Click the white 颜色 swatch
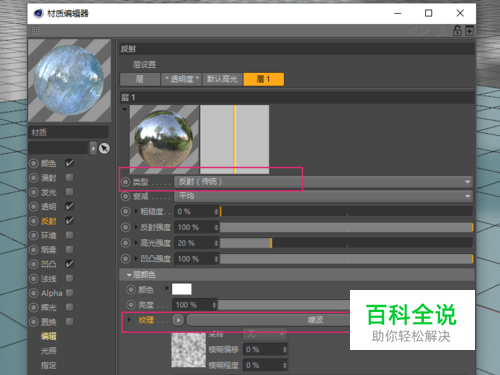The image size is (500, 375). 182,289
